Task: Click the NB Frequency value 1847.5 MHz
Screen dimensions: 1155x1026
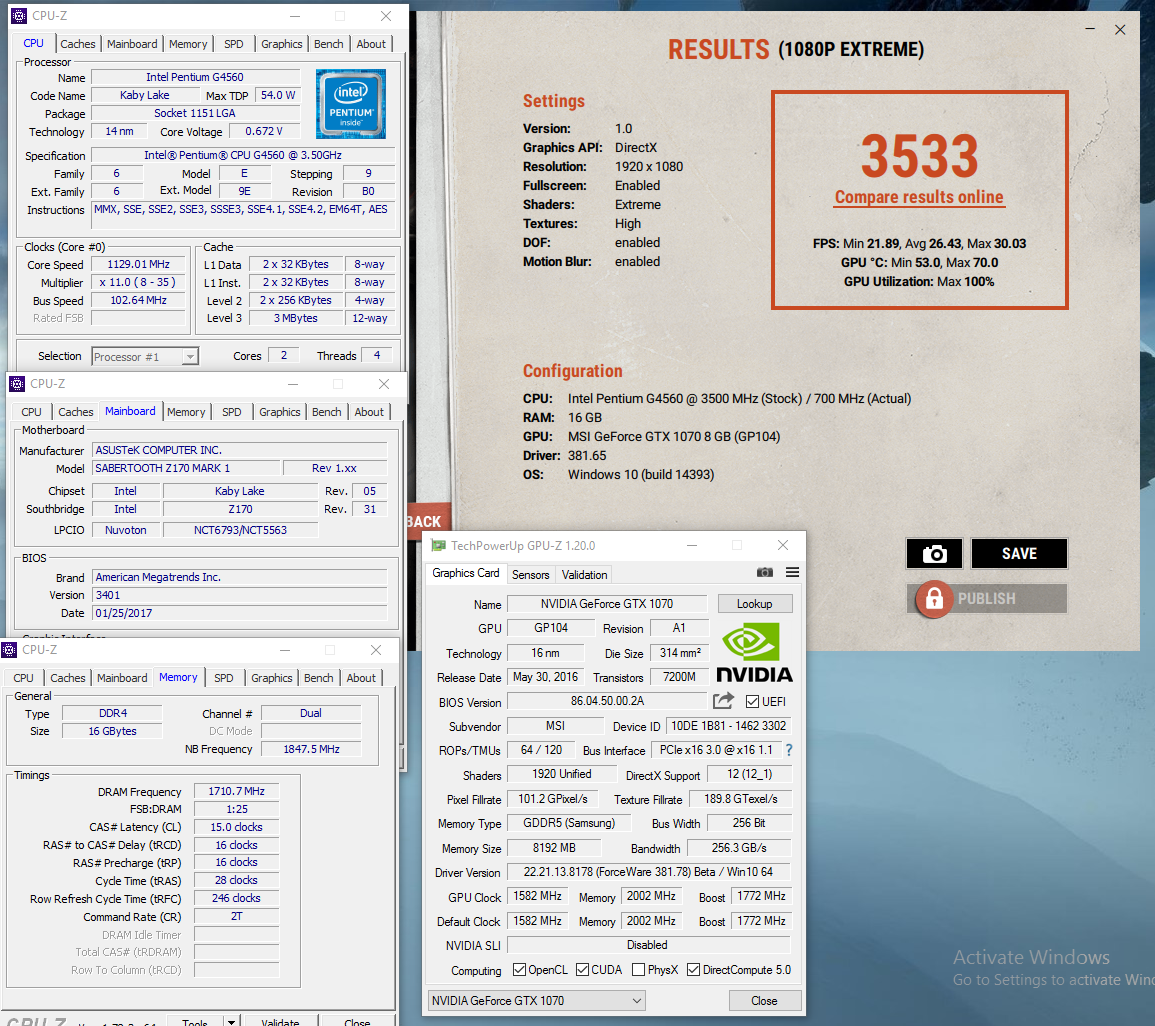Action: (312, 749)
